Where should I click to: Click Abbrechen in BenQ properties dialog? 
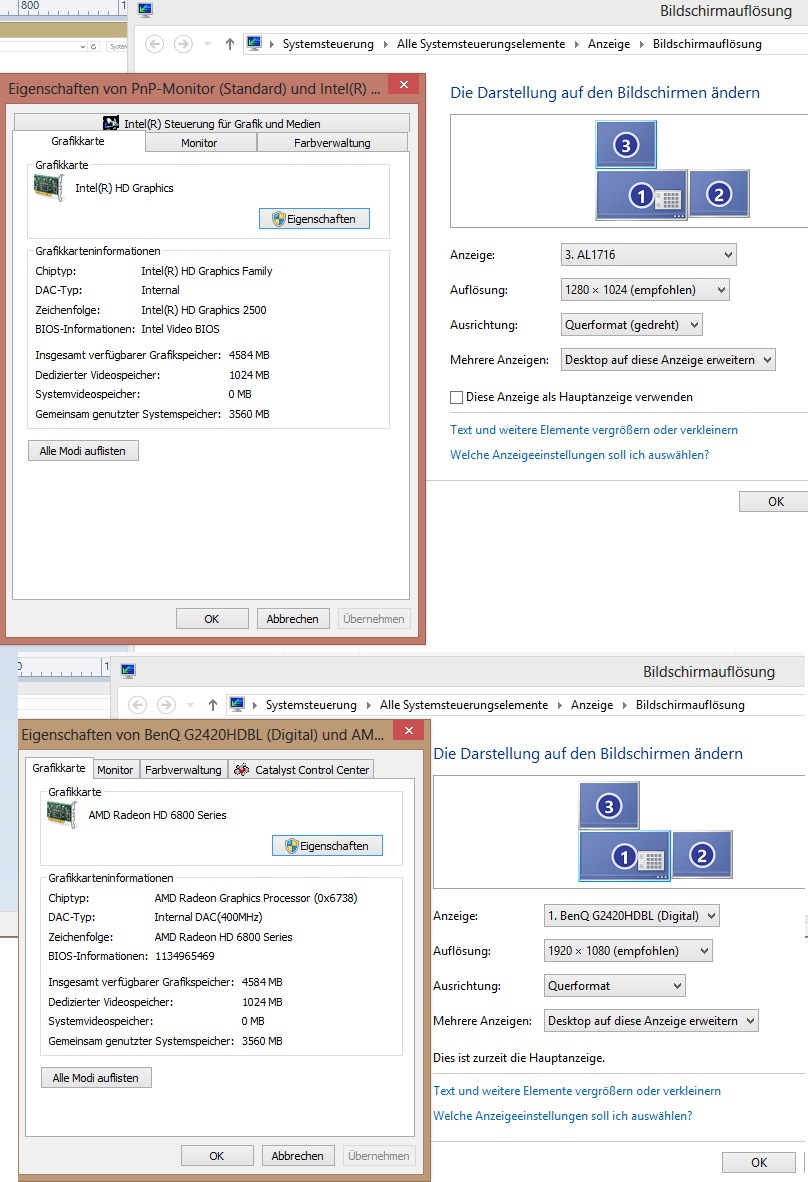tap(298, 1156)
